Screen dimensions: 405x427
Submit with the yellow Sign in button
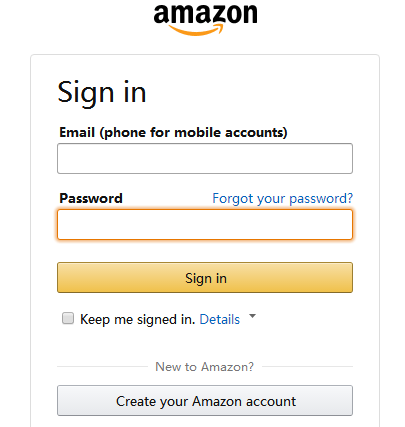[x=205, y=277]
